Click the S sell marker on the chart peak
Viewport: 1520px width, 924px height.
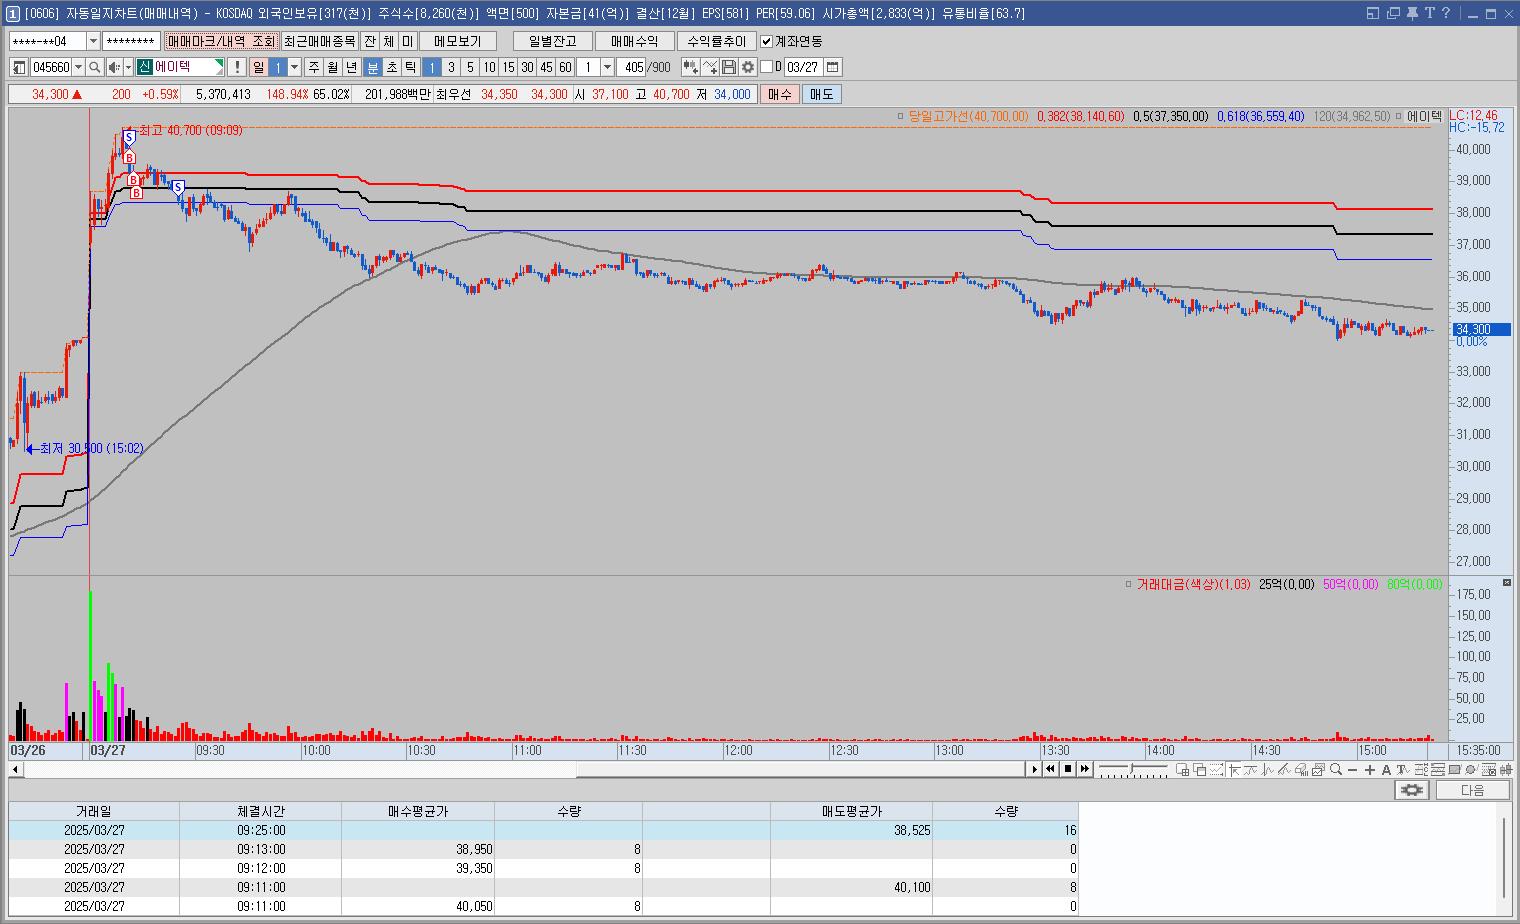coord(129,137)
